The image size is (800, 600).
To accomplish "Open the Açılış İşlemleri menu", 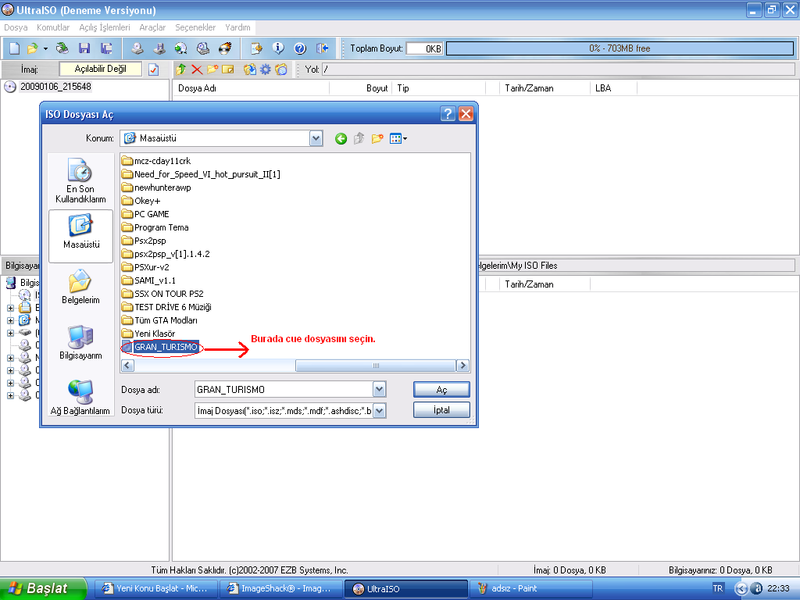I will coord(104,28).
